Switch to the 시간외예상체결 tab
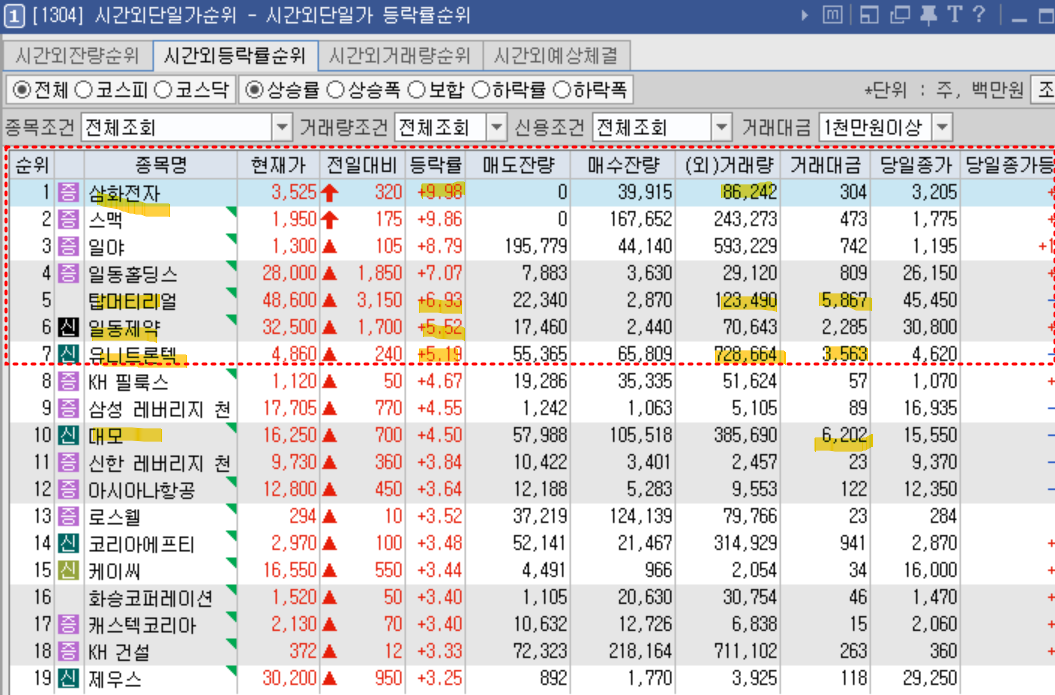This screenshot has width=1055, height=695. click(556, 56)
